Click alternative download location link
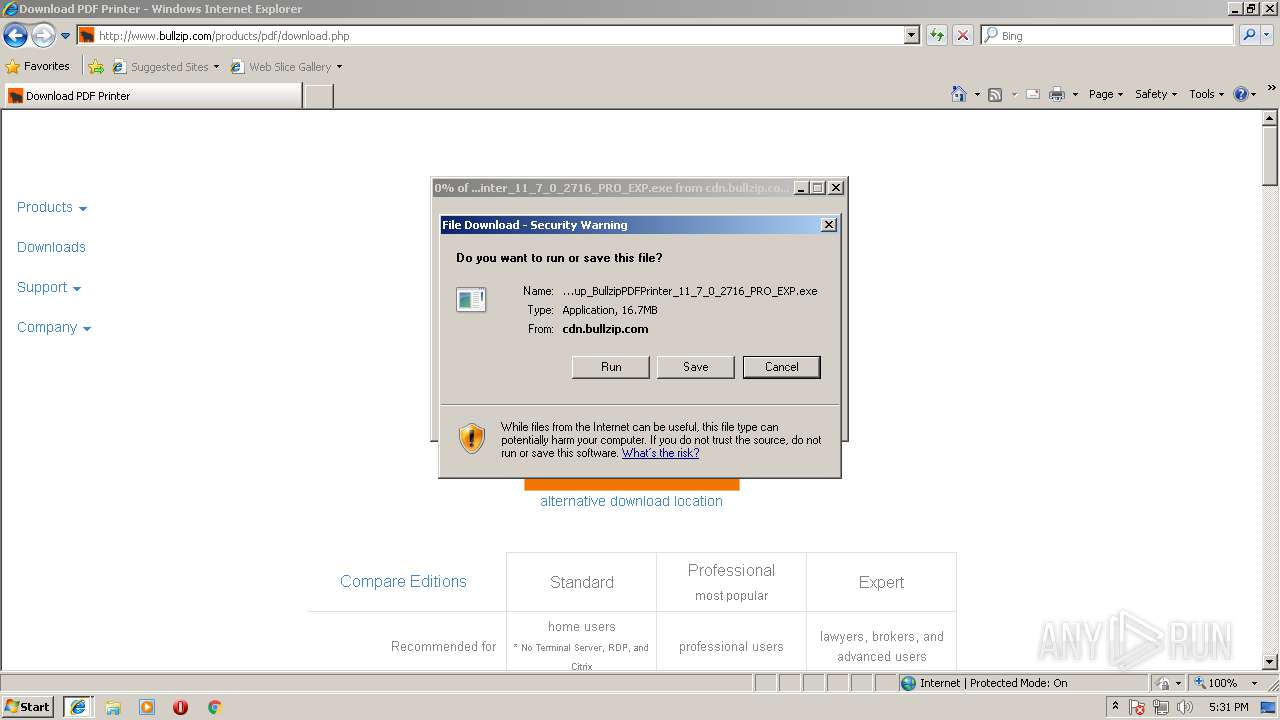 coord(631,501)
